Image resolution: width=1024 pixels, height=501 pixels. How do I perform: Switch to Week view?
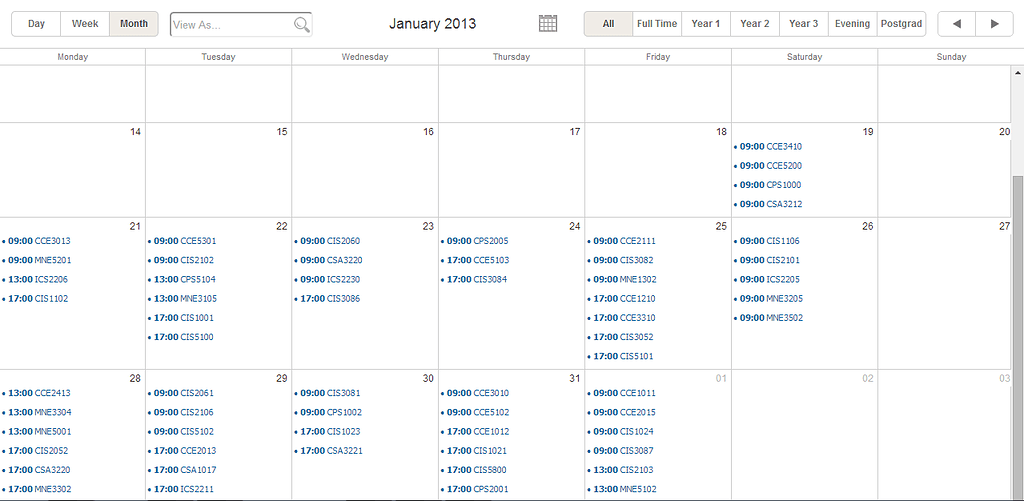(x=85, y=24)
